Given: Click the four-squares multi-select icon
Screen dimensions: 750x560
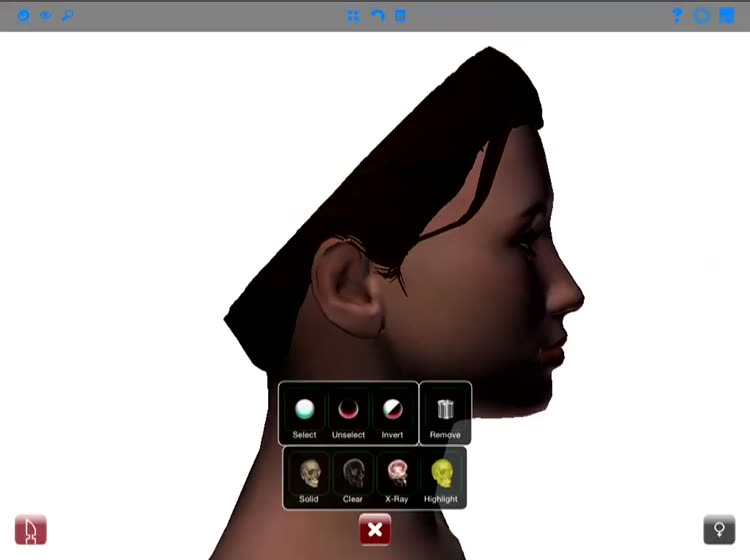Looking at the screenshot, I should pyautogui.click(x=353, y=16).
